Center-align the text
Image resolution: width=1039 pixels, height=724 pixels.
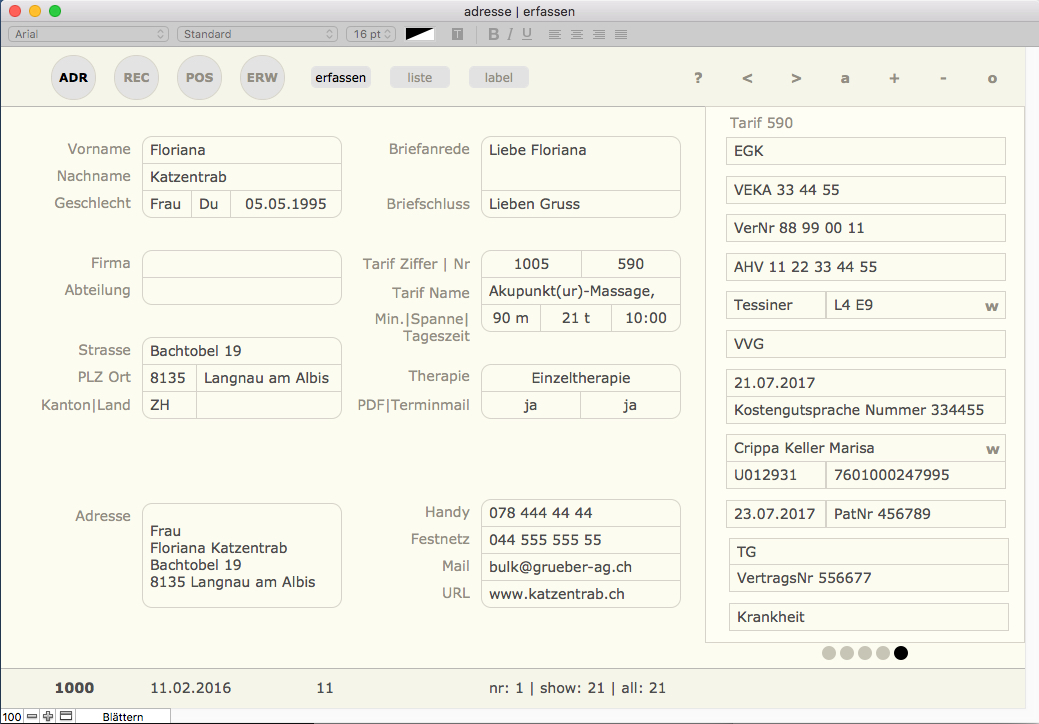pyautogui.click(x=577, y=34)
